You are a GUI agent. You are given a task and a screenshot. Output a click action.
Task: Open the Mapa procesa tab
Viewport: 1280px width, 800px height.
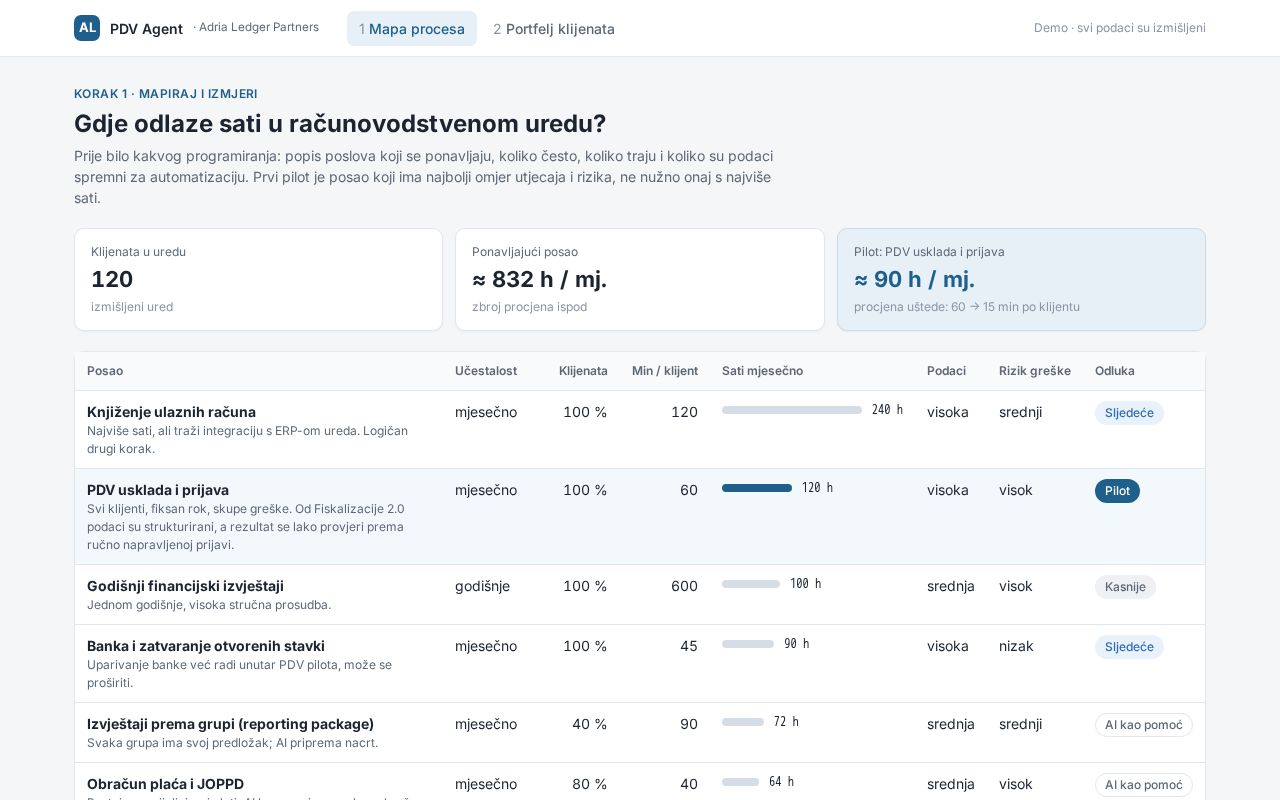pyautogui.click(x=412, y=29)
